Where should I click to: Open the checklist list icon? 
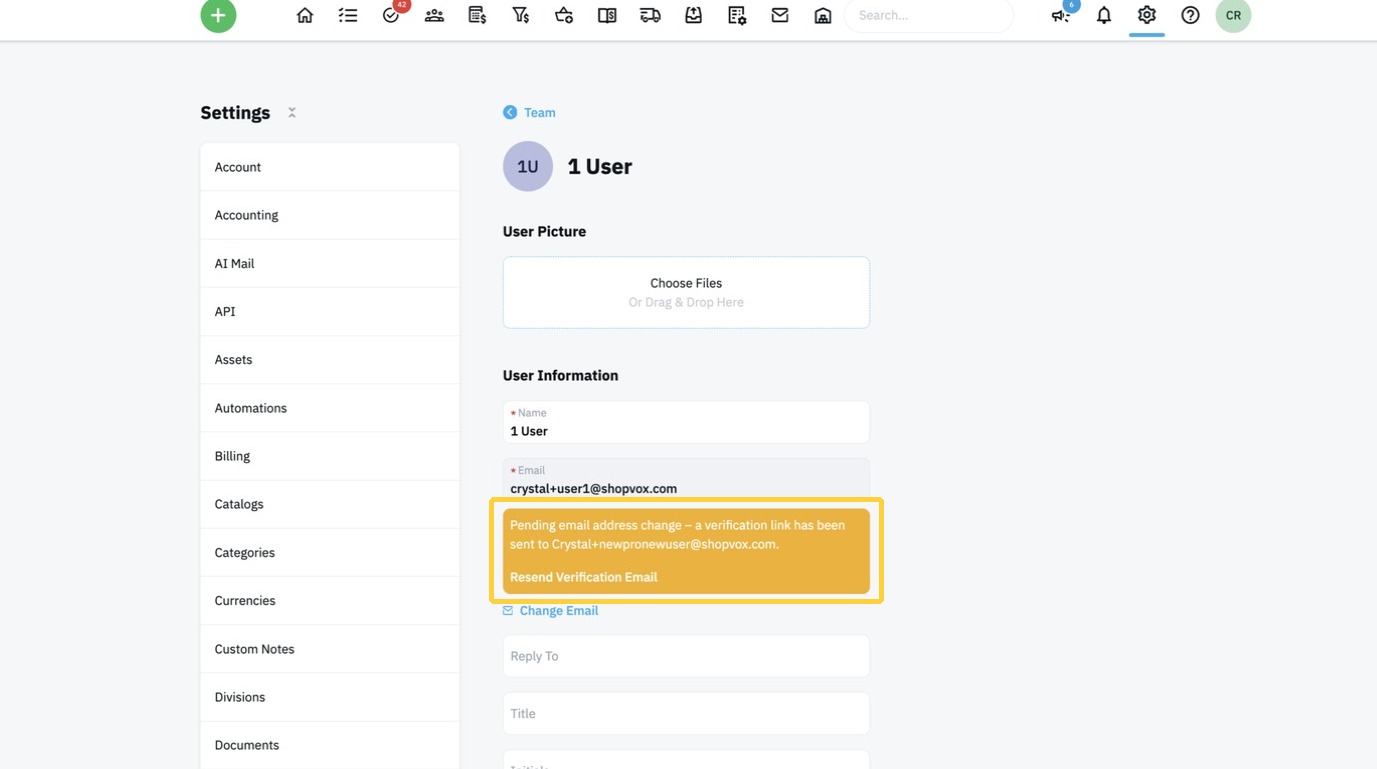click(348, 15)
